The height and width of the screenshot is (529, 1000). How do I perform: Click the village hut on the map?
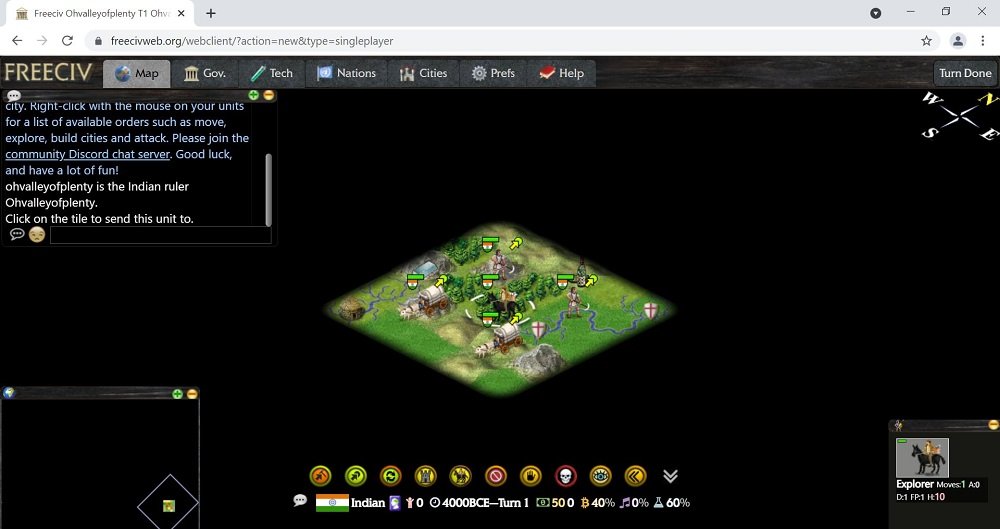(x=351, y=310)
